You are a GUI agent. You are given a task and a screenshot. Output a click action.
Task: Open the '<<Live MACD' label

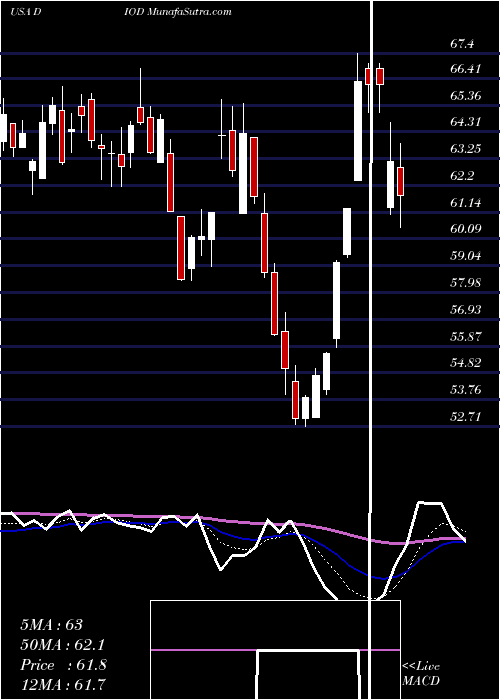[x=421, y=674]
